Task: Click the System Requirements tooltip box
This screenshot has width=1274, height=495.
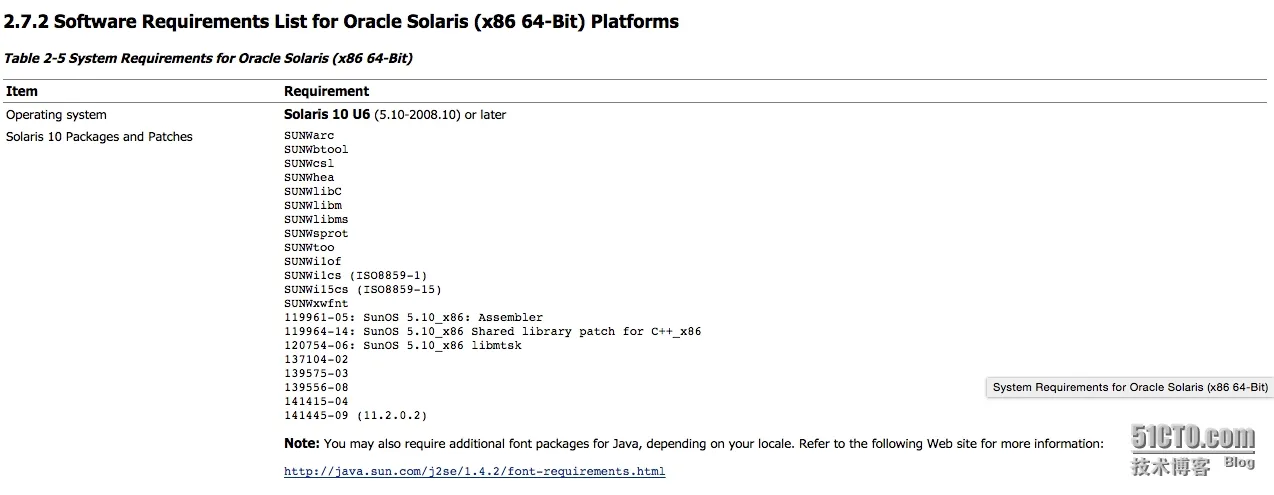Action: 1130,387
